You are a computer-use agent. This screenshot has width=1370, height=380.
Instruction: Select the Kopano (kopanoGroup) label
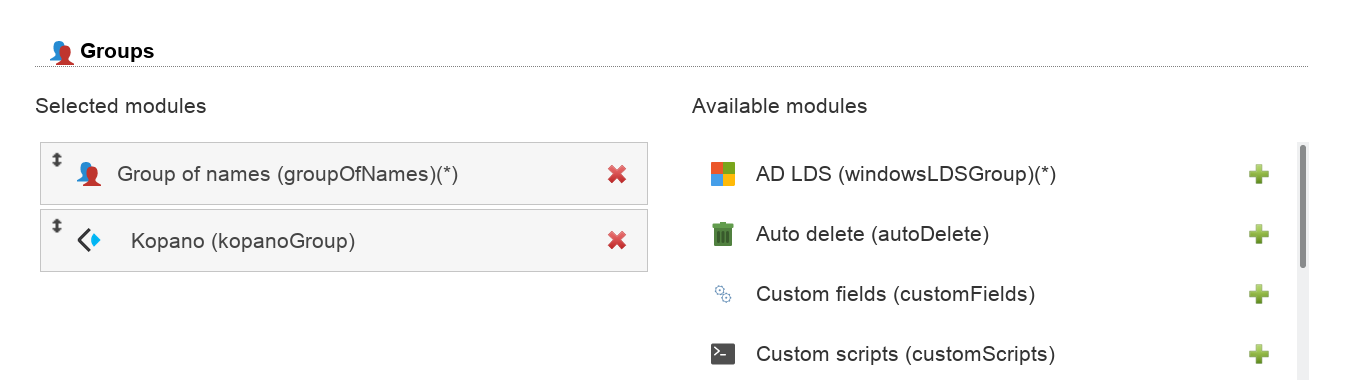pyautogui.click(x=243, y=240)
